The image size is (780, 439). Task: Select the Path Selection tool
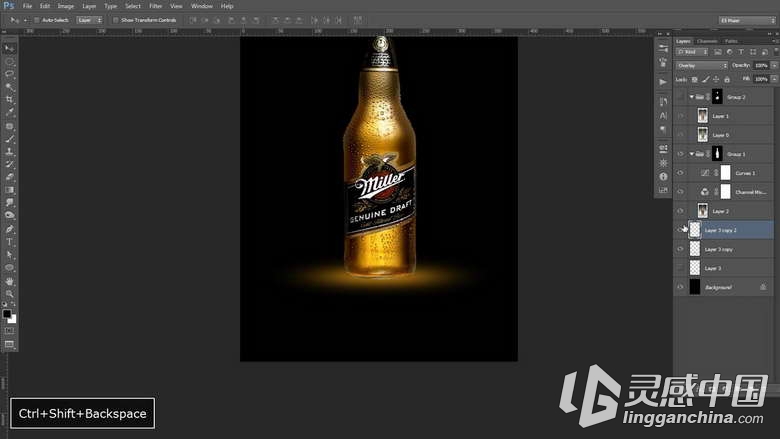(9, 255)
